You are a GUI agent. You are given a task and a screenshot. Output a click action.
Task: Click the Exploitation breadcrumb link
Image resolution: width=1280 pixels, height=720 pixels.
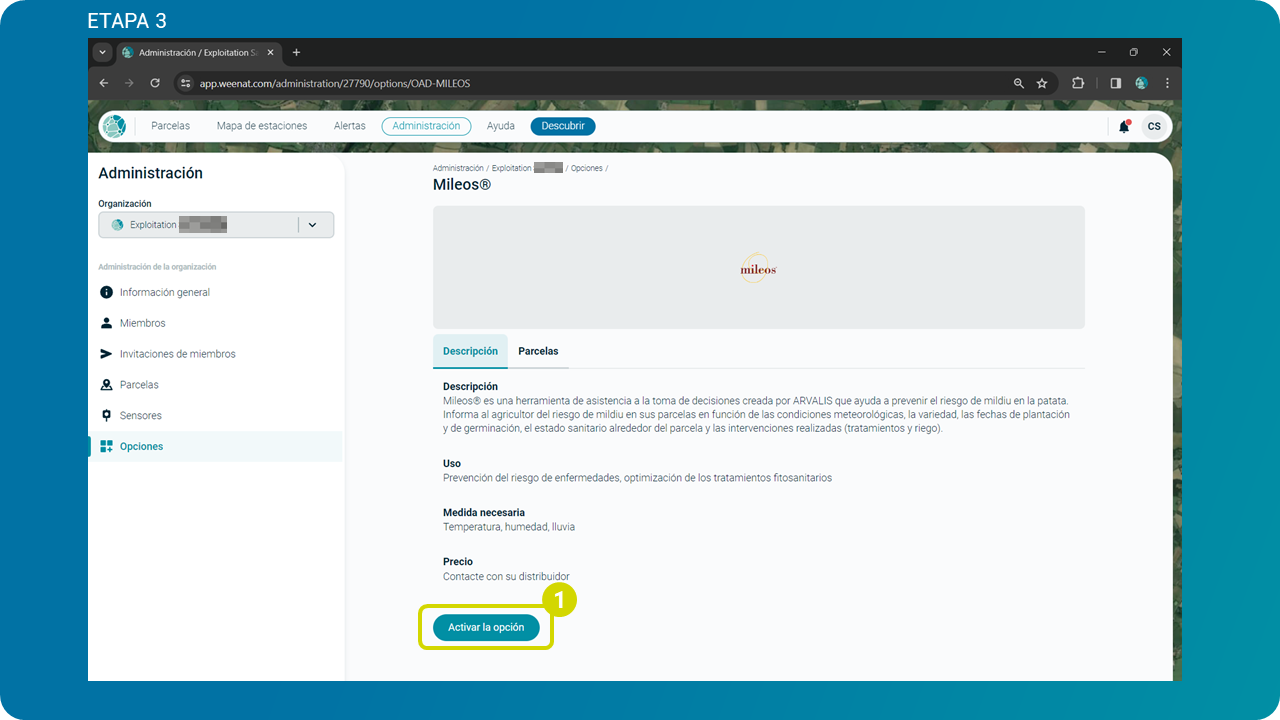(527, 168)
